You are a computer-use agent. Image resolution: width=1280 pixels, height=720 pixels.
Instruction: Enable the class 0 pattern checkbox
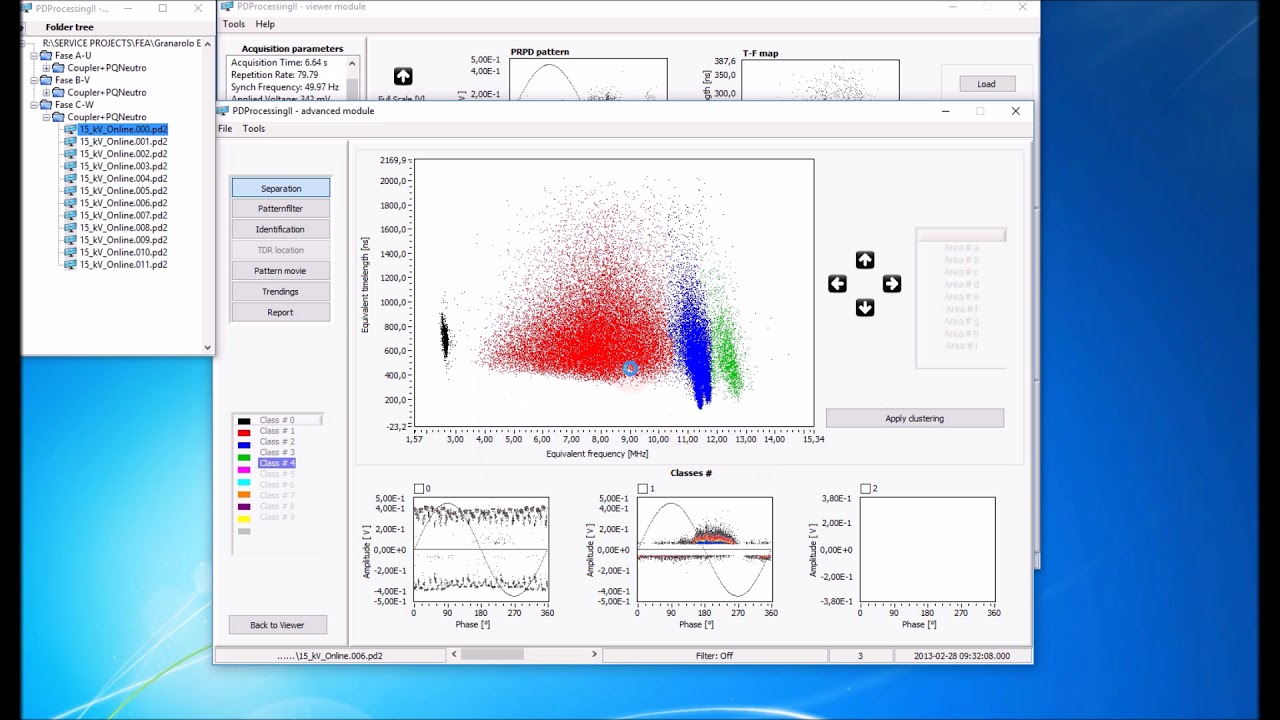point(419,489)
